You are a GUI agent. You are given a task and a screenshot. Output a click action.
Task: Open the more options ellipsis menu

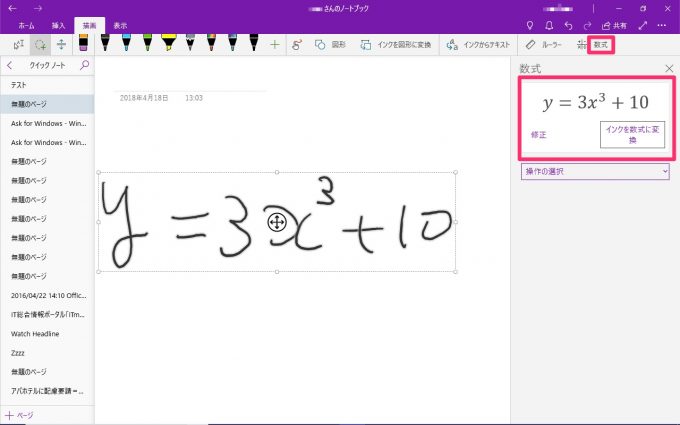662,26
